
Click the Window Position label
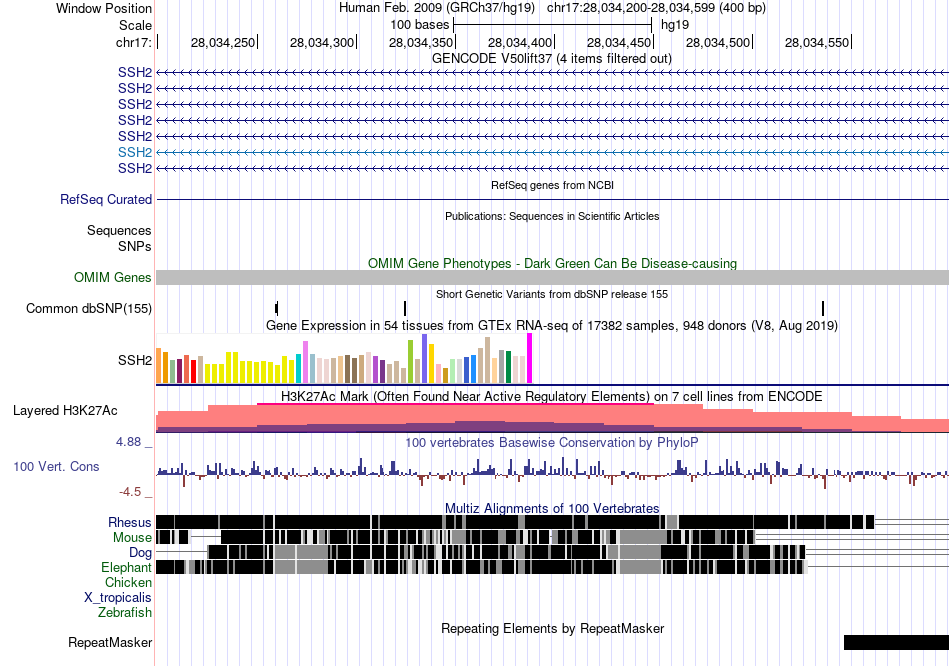pos(104,8)
